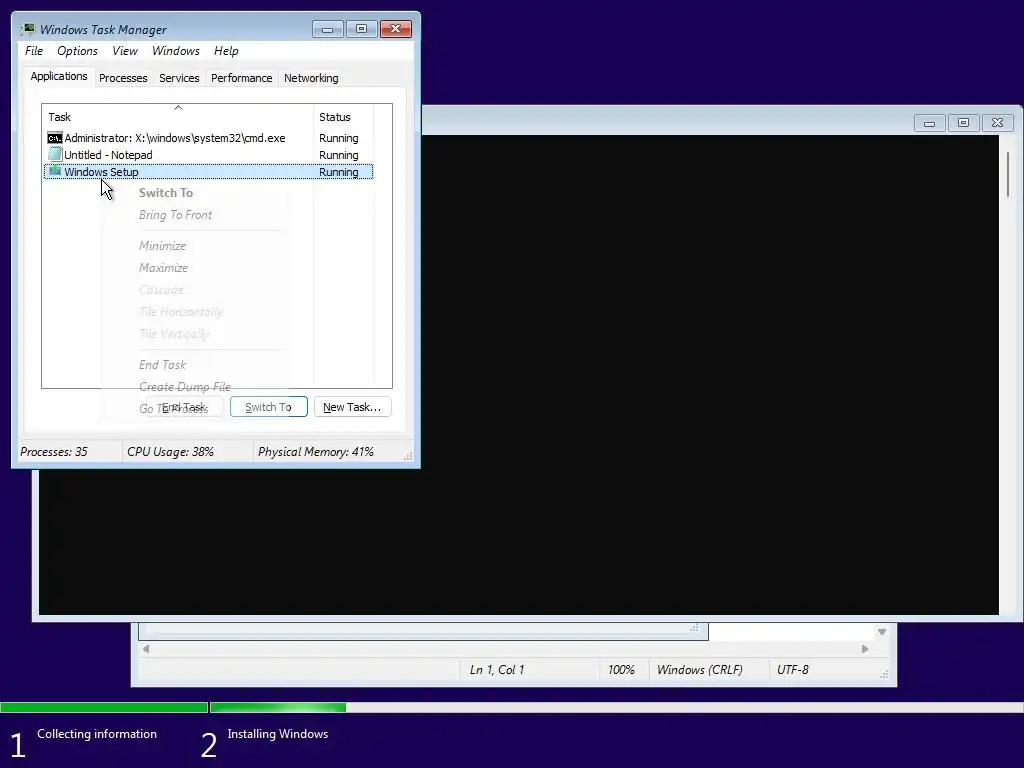1024x768 pixels.
Task: Choose Switch To in the context menu
Action: click(x=166, y=193)
